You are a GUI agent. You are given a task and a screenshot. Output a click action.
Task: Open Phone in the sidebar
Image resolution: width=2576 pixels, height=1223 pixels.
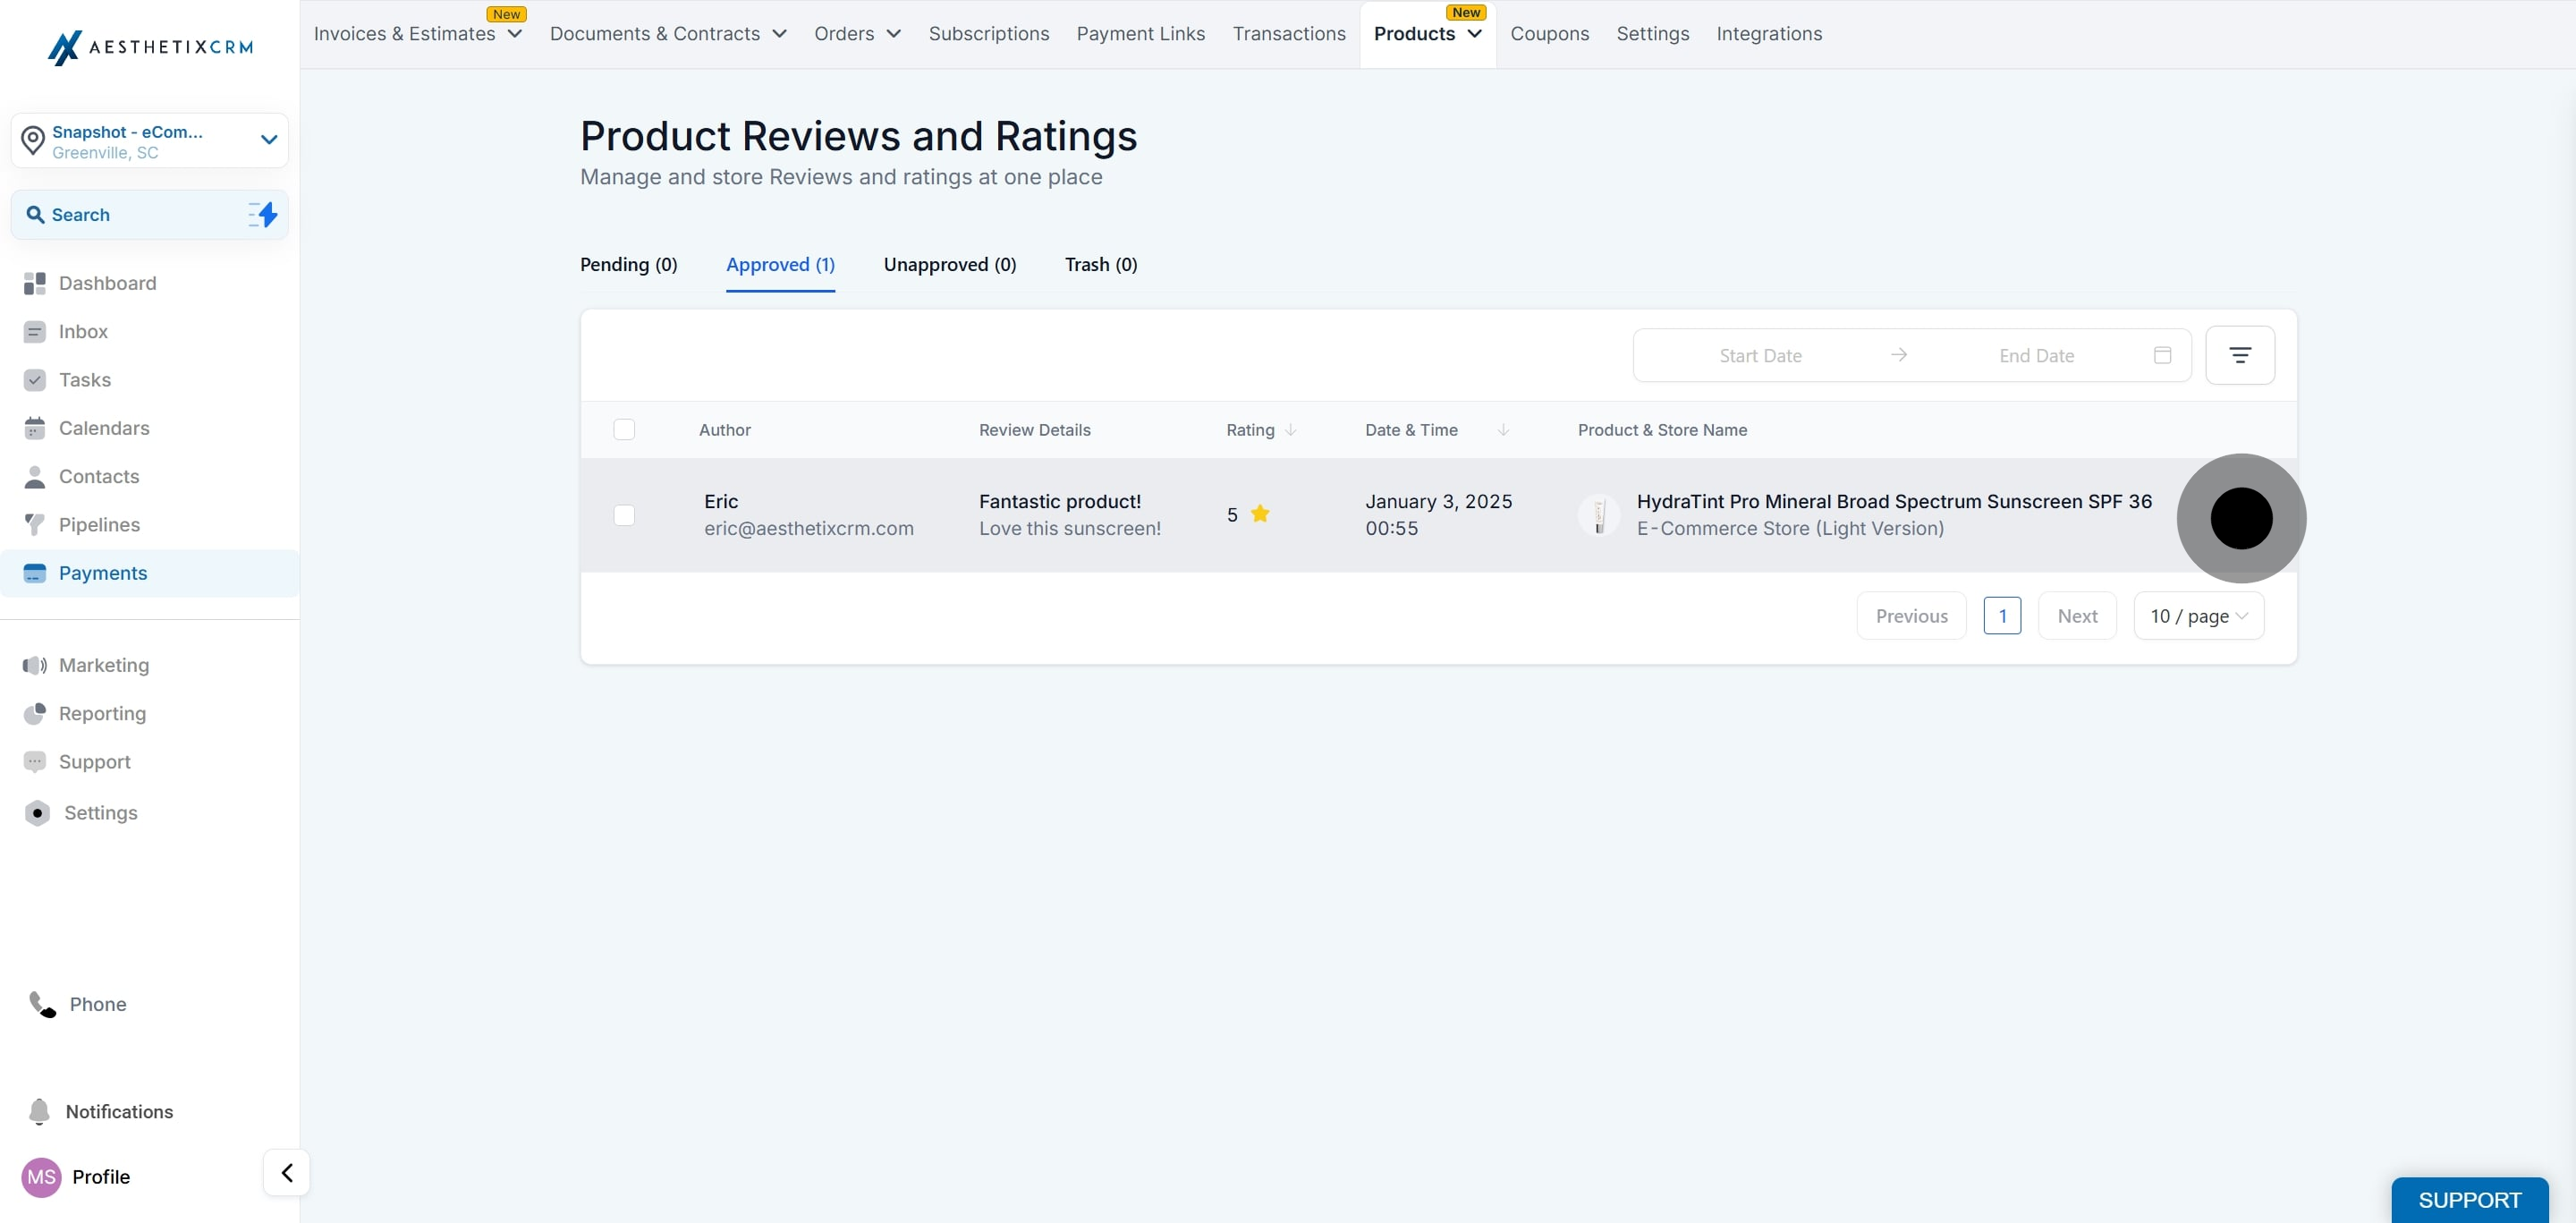click(x=97, y=1004)
